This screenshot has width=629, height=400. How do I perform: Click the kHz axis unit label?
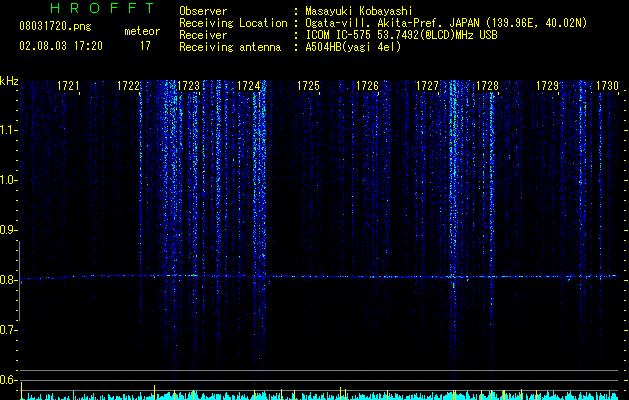tap(9, 81)
